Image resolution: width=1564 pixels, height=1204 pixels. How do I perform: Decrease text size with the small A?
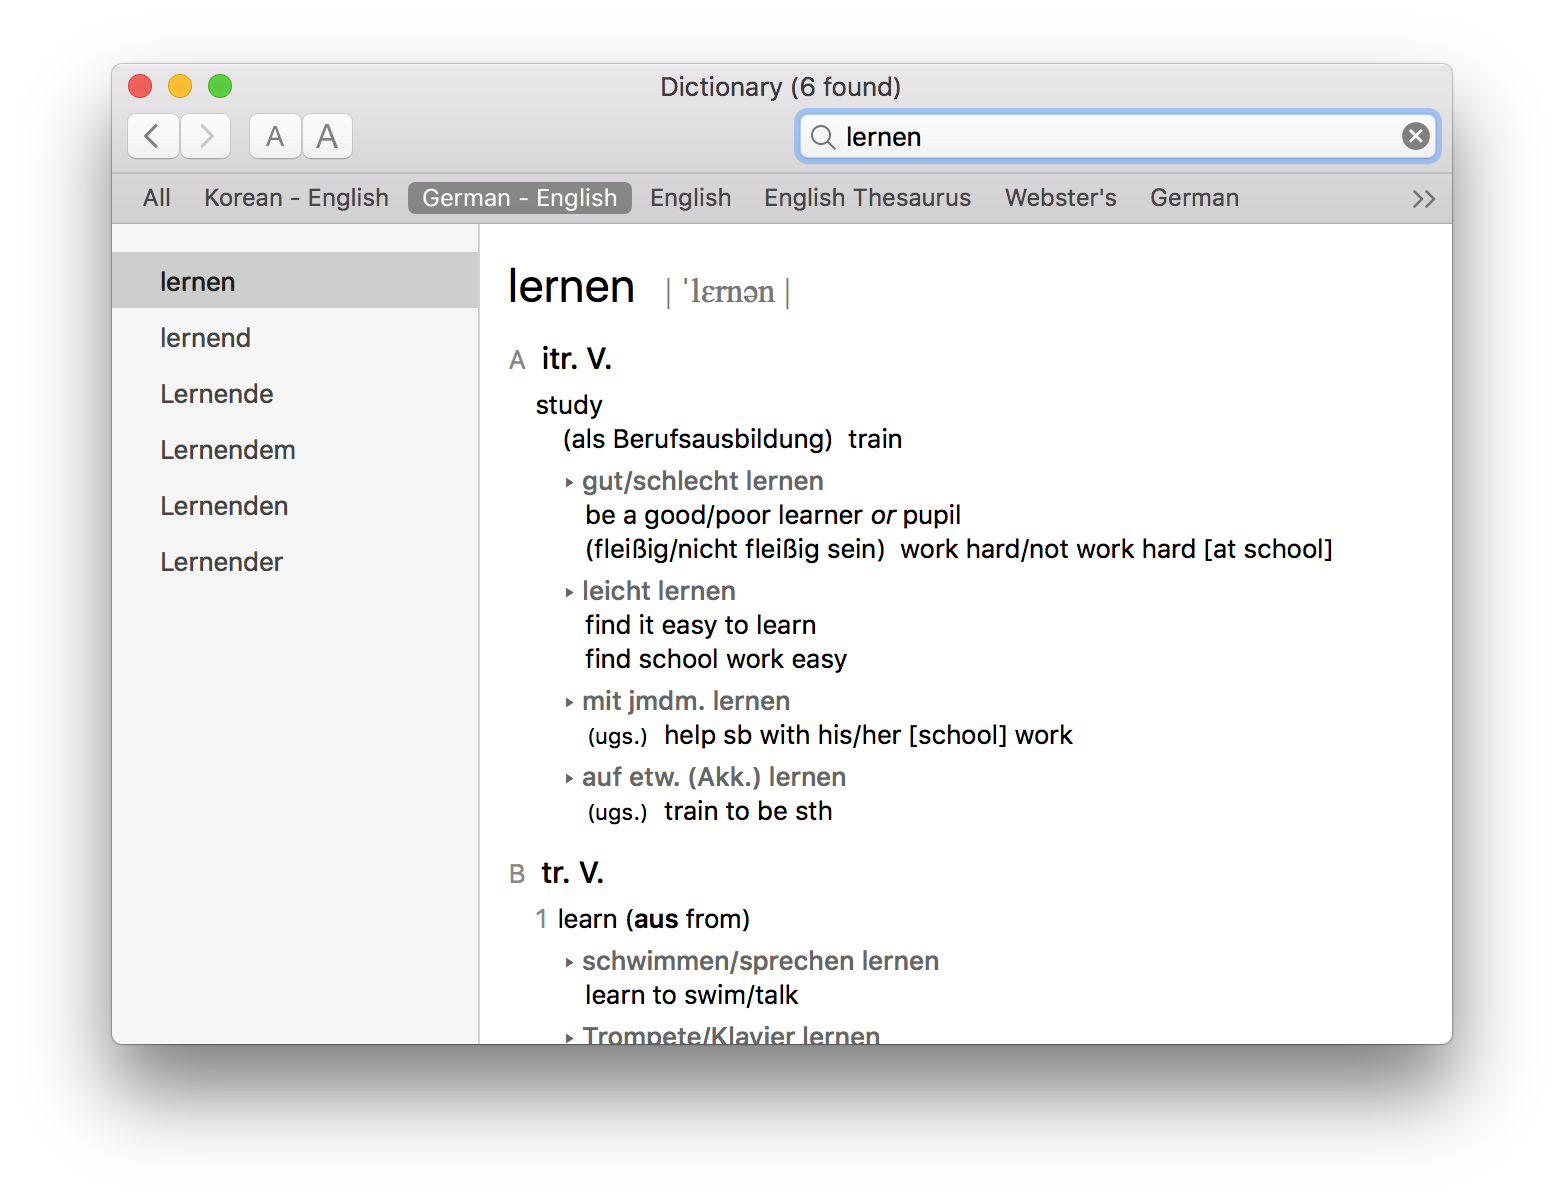coord(274,136)
